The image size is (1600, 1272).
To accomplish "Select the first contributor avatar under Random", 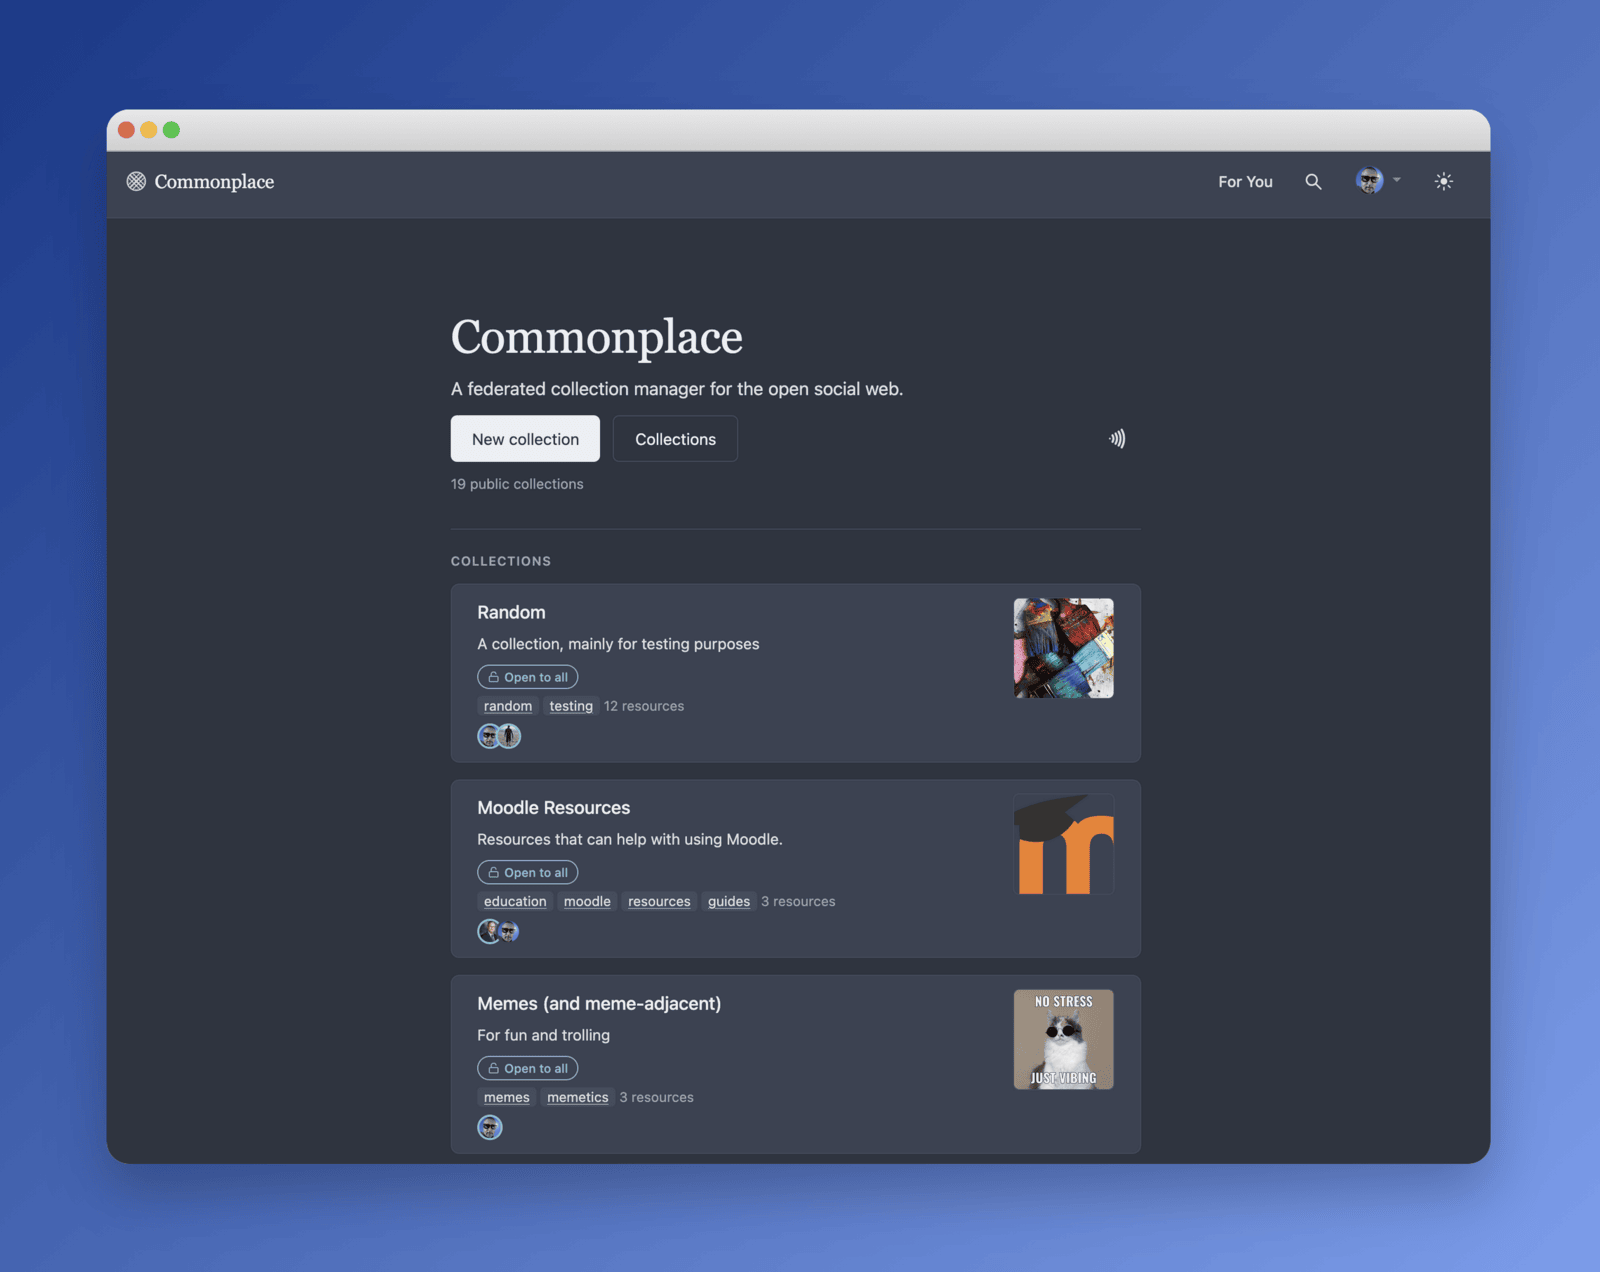I will (x=489, y=736).
